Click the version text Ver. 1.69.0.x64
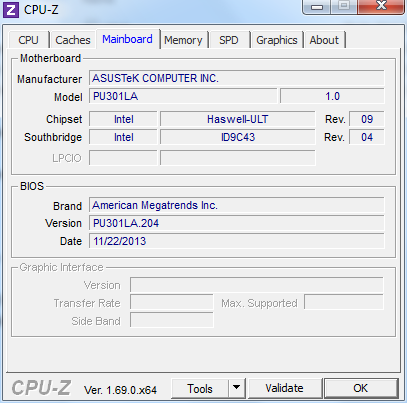Image resolution: width=407 pixels, height=403 pixels. click(x=120, y=390)
